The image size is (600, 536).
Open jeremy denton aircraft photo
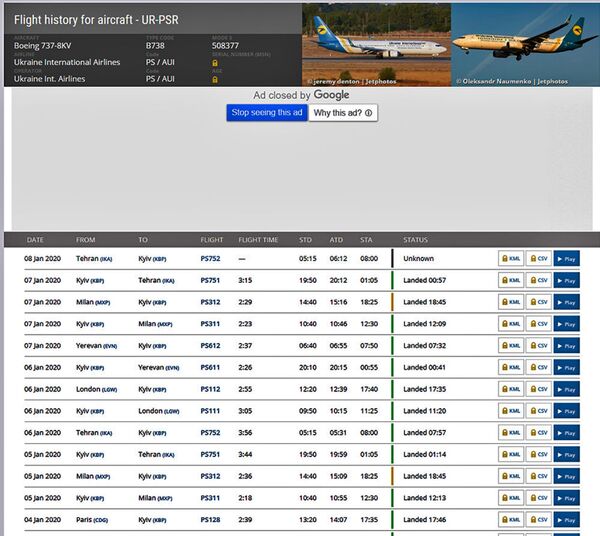[x=377, y=45]
